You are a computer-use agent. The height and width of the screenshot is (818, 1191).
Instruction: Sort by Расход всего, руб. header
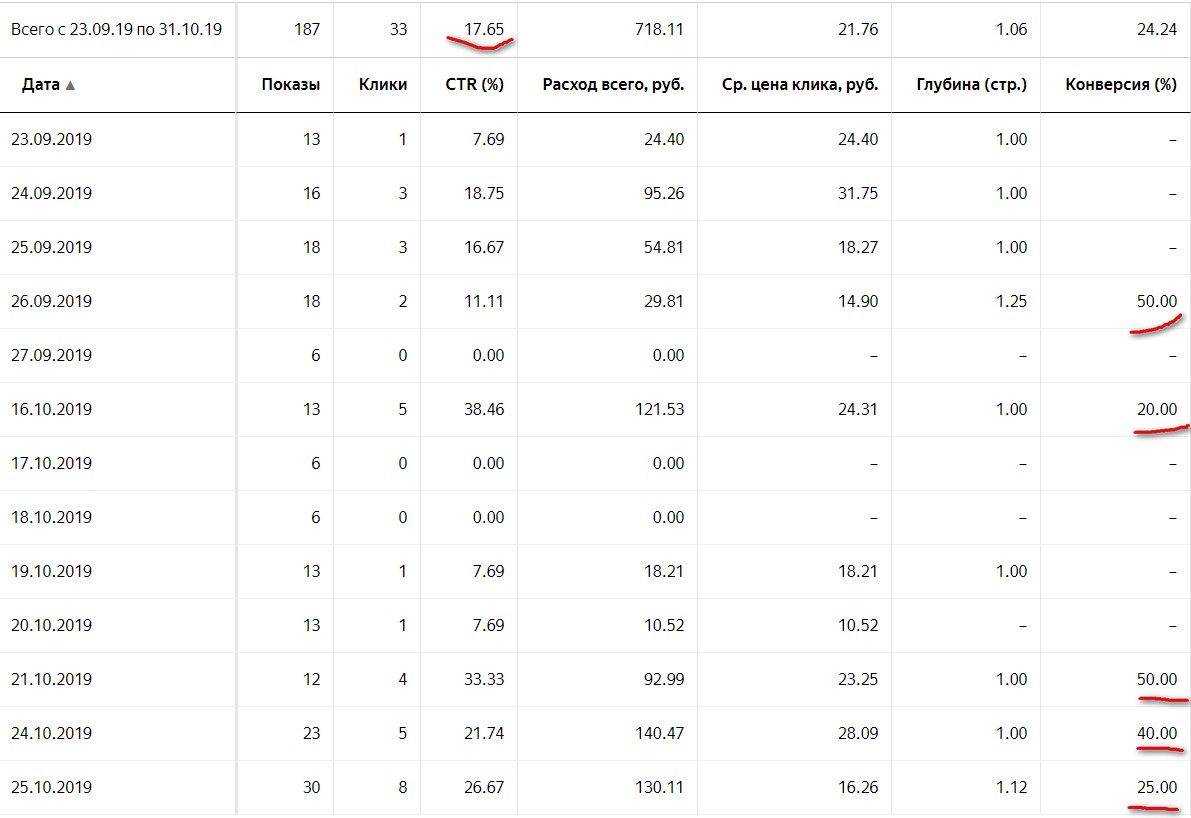613,85
